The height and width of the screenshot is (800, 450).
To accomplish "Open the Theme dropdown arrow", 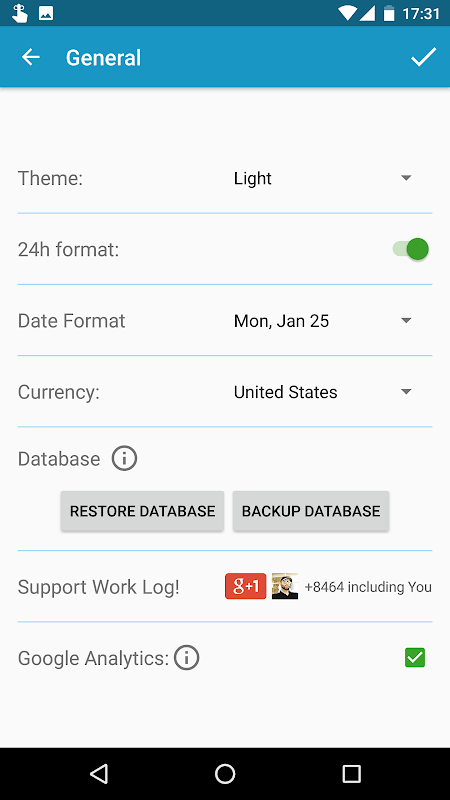I will pyautogui.click(x=406, y=178).
